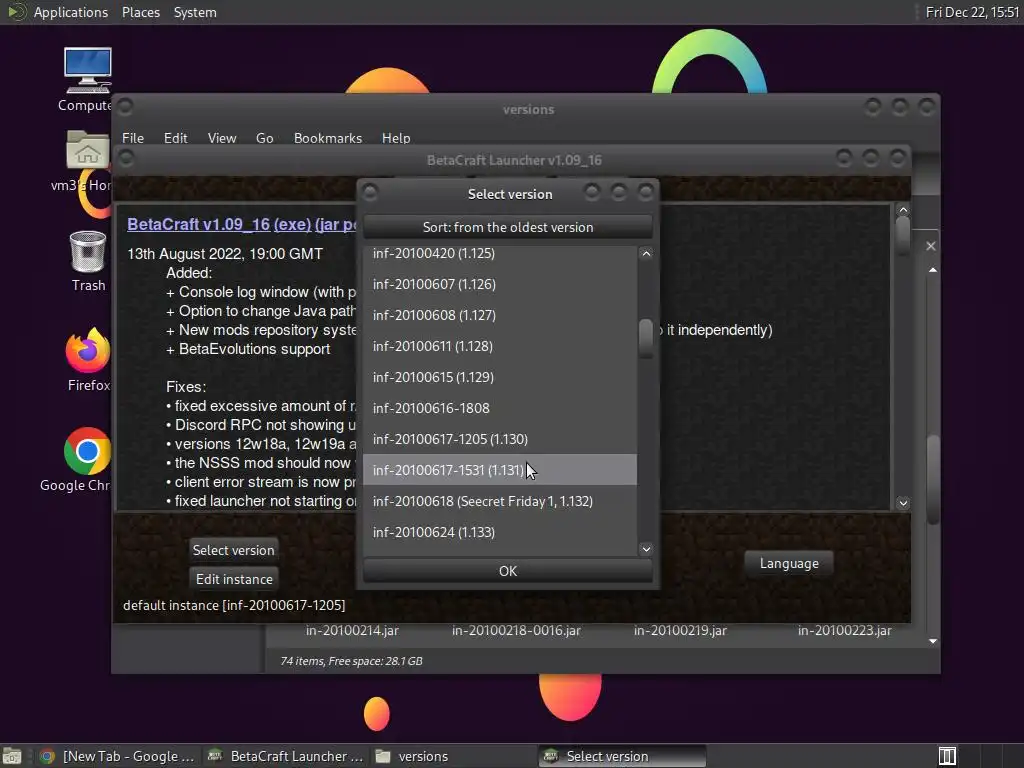Select inf-20100618 Seecret Friday 1 version
Viewport: 1024px width, 768px height.
coord(500,501)
